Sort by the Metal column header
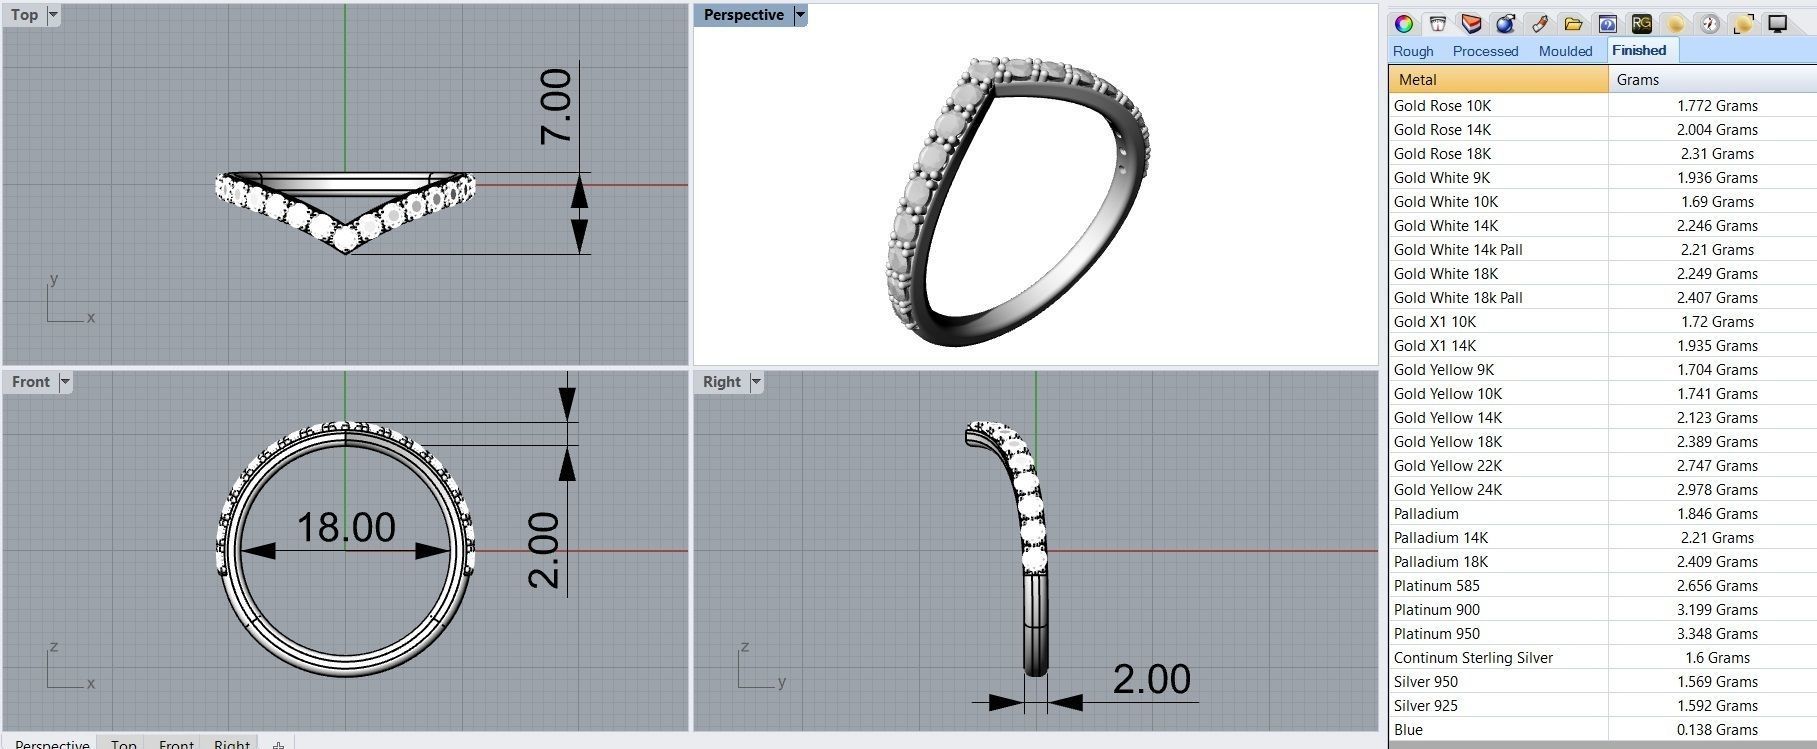This screenshot has width=1817, height=749. point(1498,80)
